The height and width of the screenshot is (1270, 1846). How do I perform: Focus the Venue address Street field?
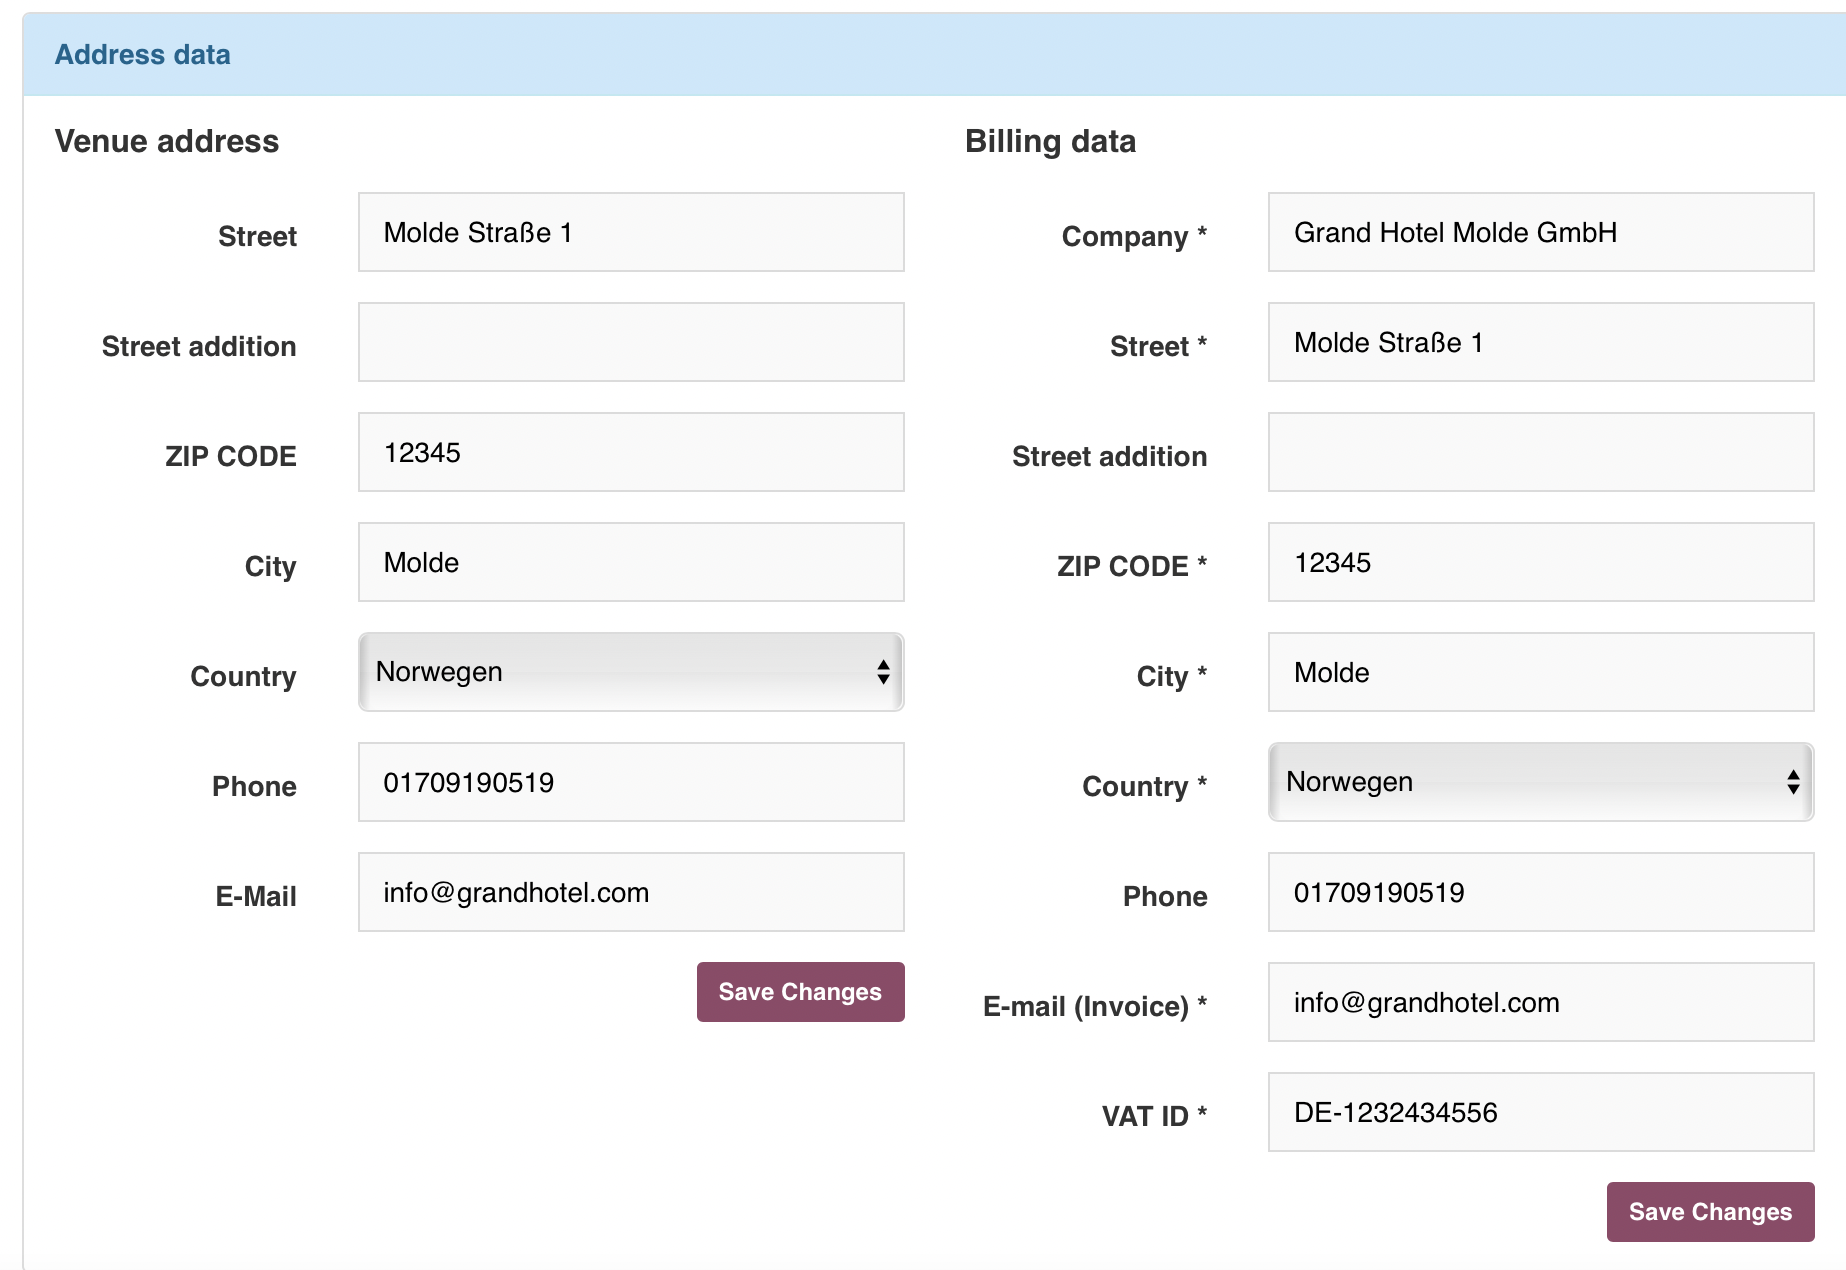click(x=630, y=232)
